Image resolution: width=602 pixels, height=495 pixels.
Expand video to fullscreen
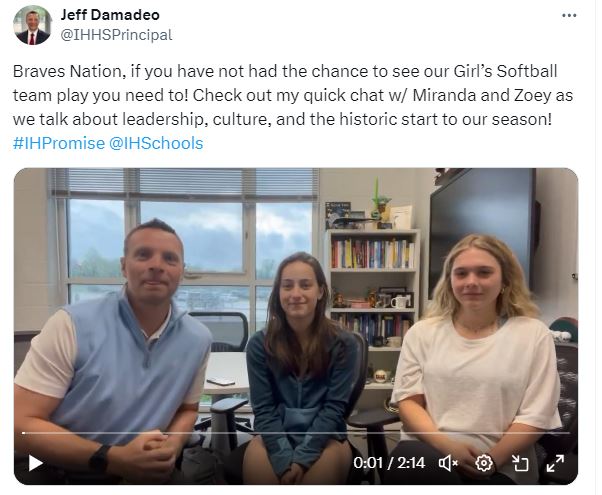coord(555,463)
